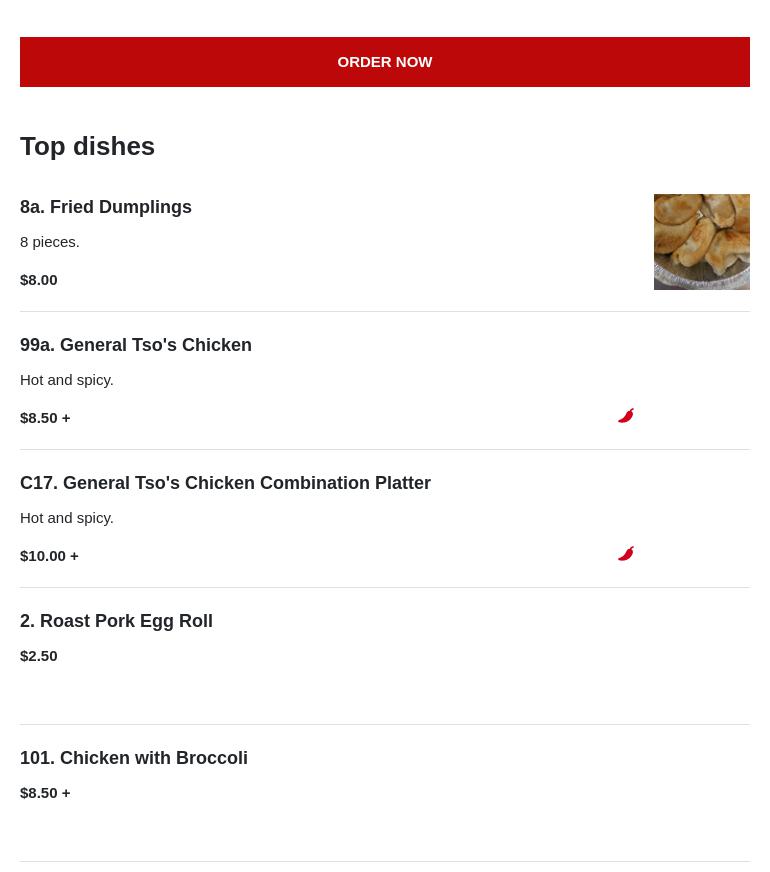Click $8.50 + price under Chicken with Broccoli
The height and width of the screenshot is (872, 770).
click(45, 793)
